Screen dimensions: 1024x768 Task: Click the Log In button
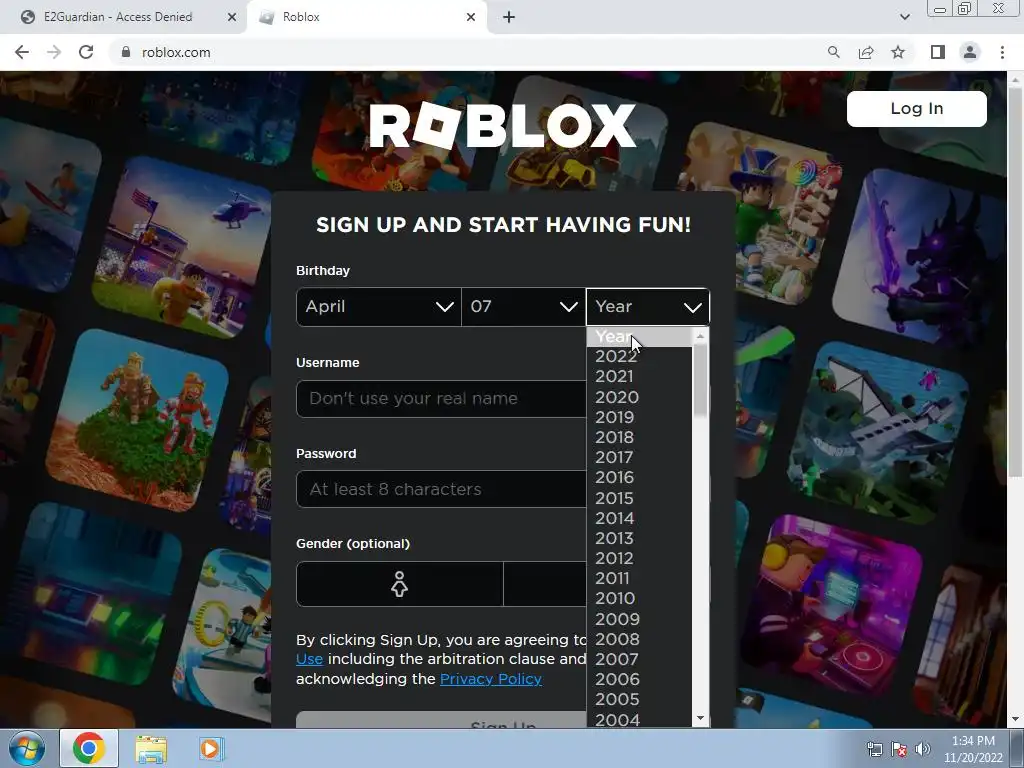[916, 108]
